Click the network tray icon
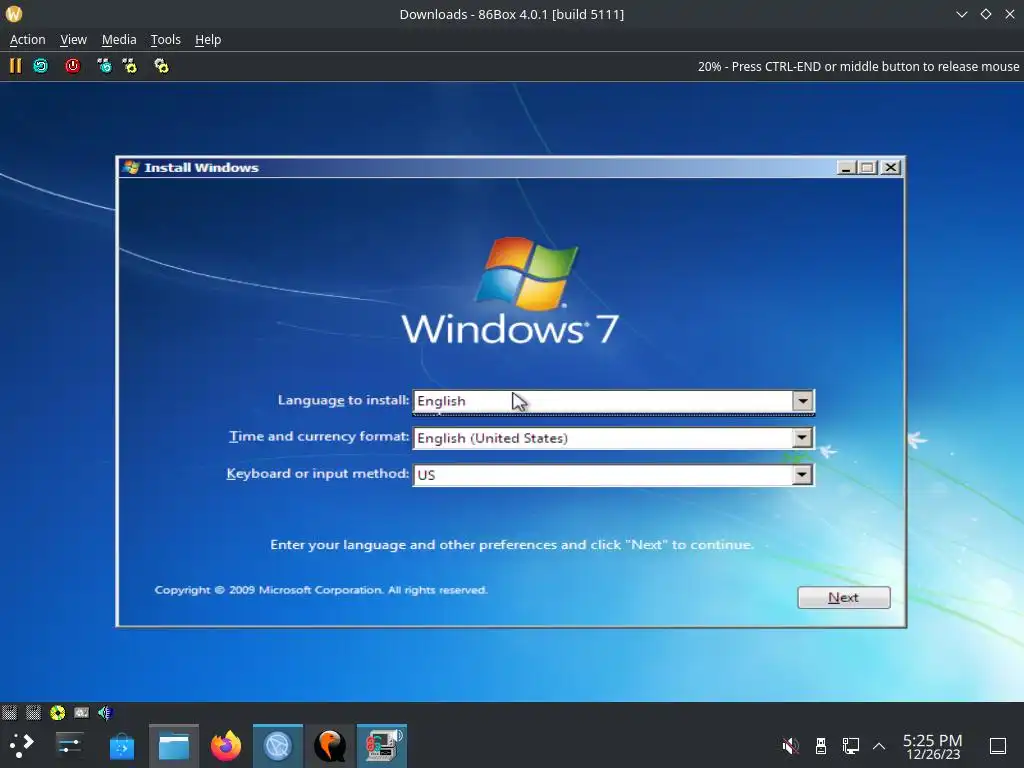1024x768 pixels. click(x=850, y=745)
